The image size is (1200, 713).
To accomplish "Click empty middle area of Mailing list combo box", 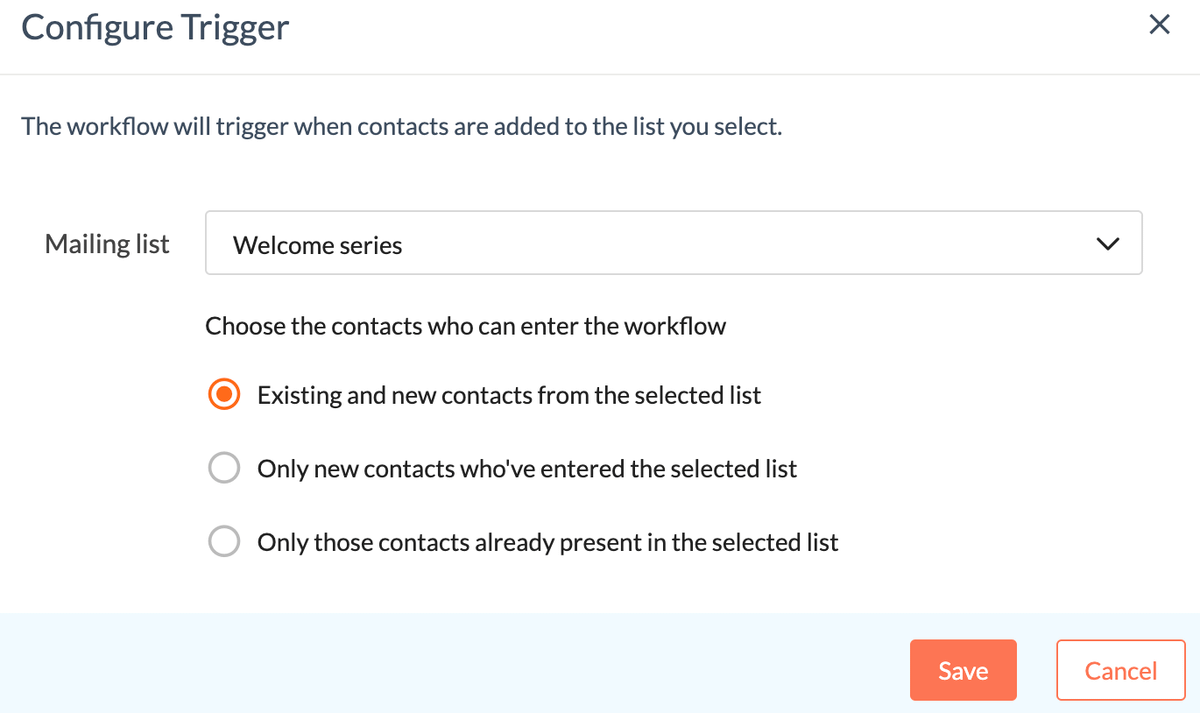I will (x=700, y=243).
